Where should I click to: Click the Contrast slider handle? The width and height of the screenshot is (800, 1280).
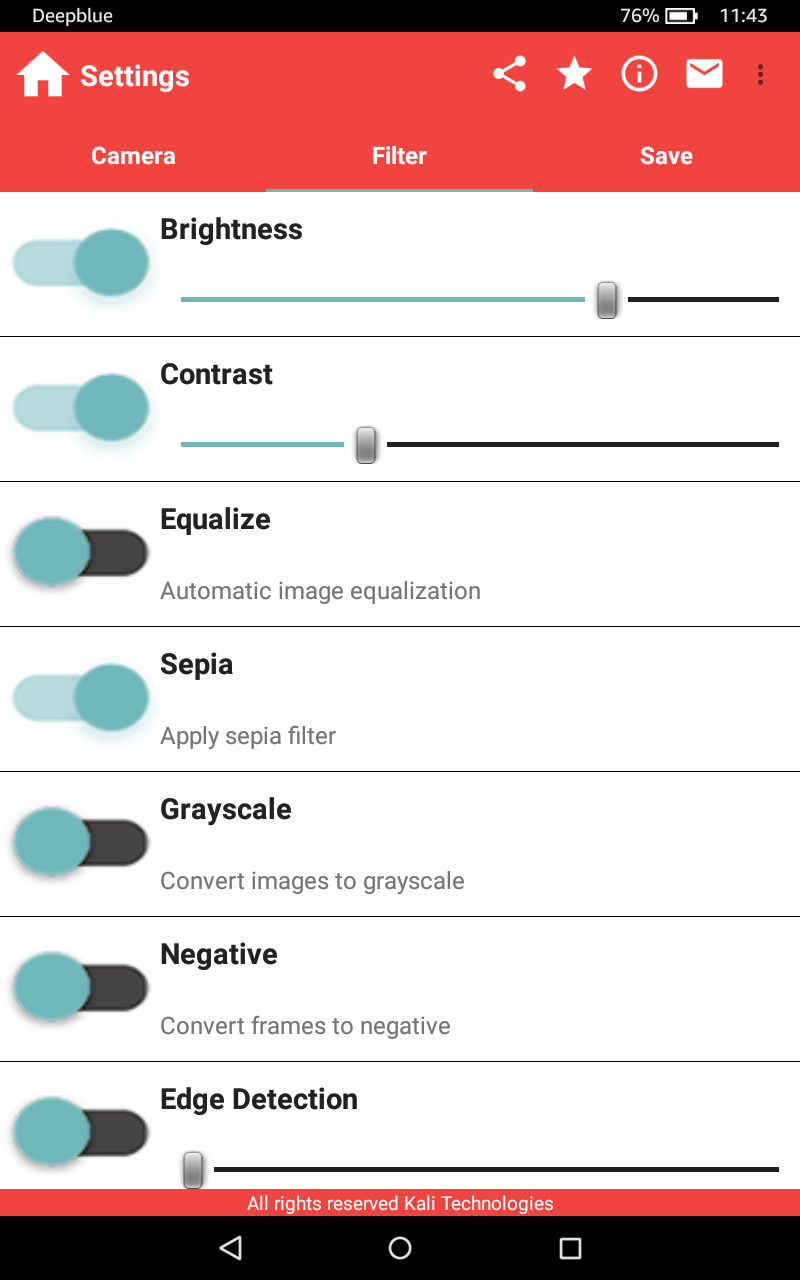(367, 444)
